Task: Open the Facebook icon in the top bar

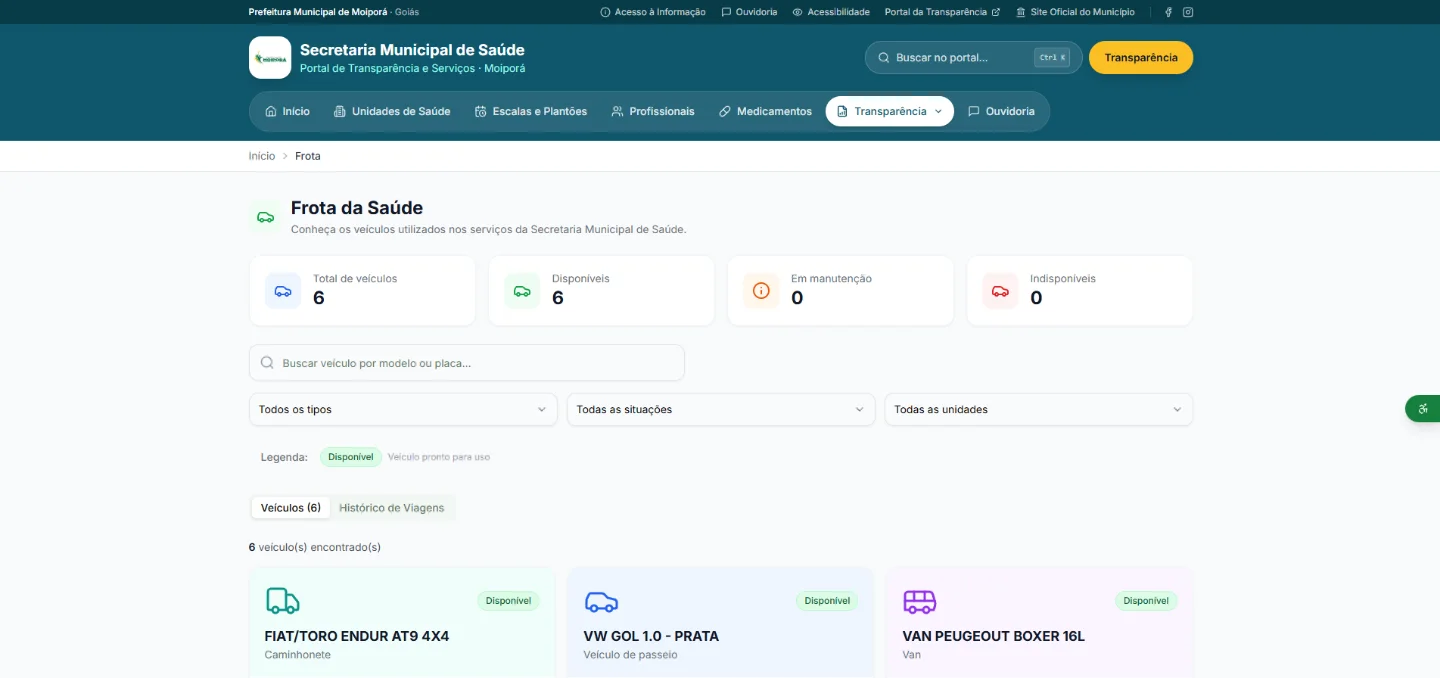Action: tap(1168, 12)
